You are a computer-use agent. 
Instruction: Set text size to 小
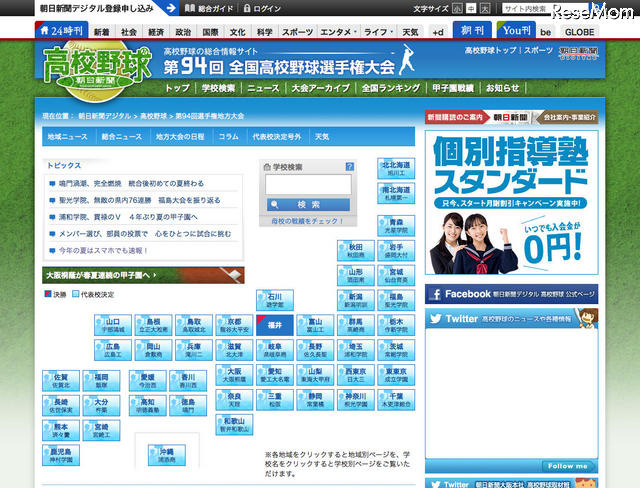(x=458, y=9)
